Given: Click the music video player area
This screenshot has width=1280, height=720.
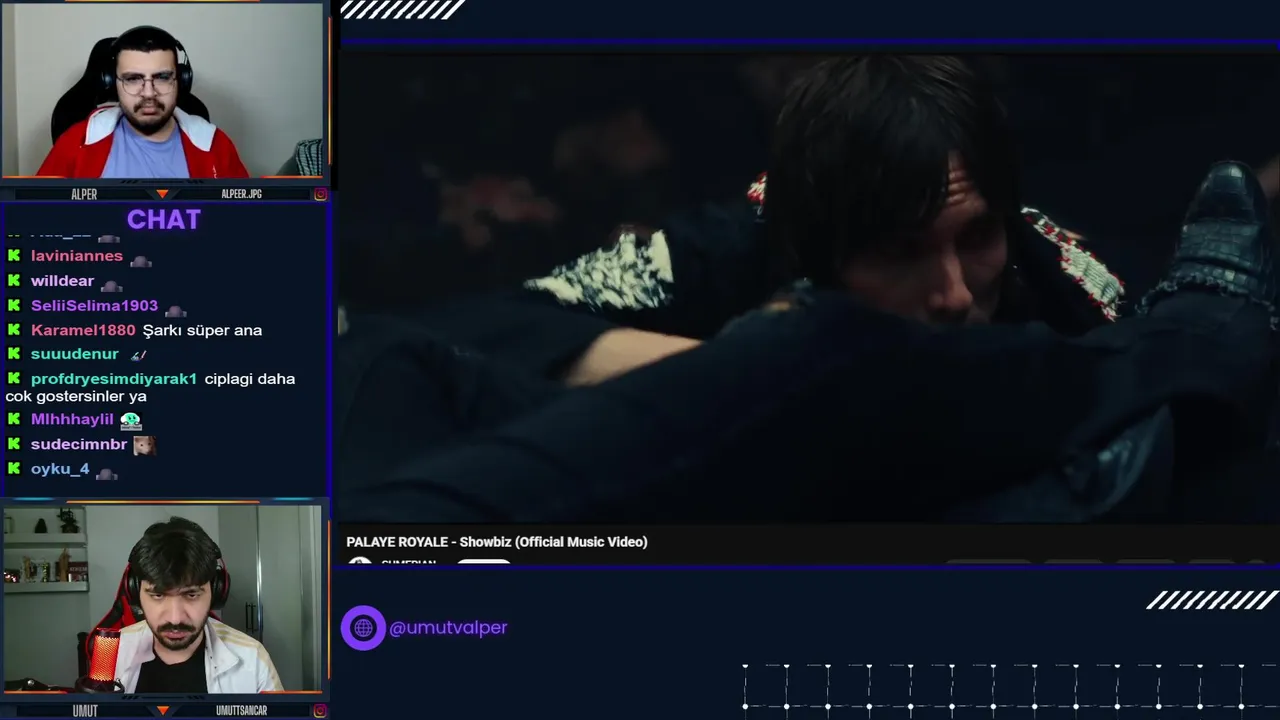Looking at the screenshot, I should [x=809, y=286].
